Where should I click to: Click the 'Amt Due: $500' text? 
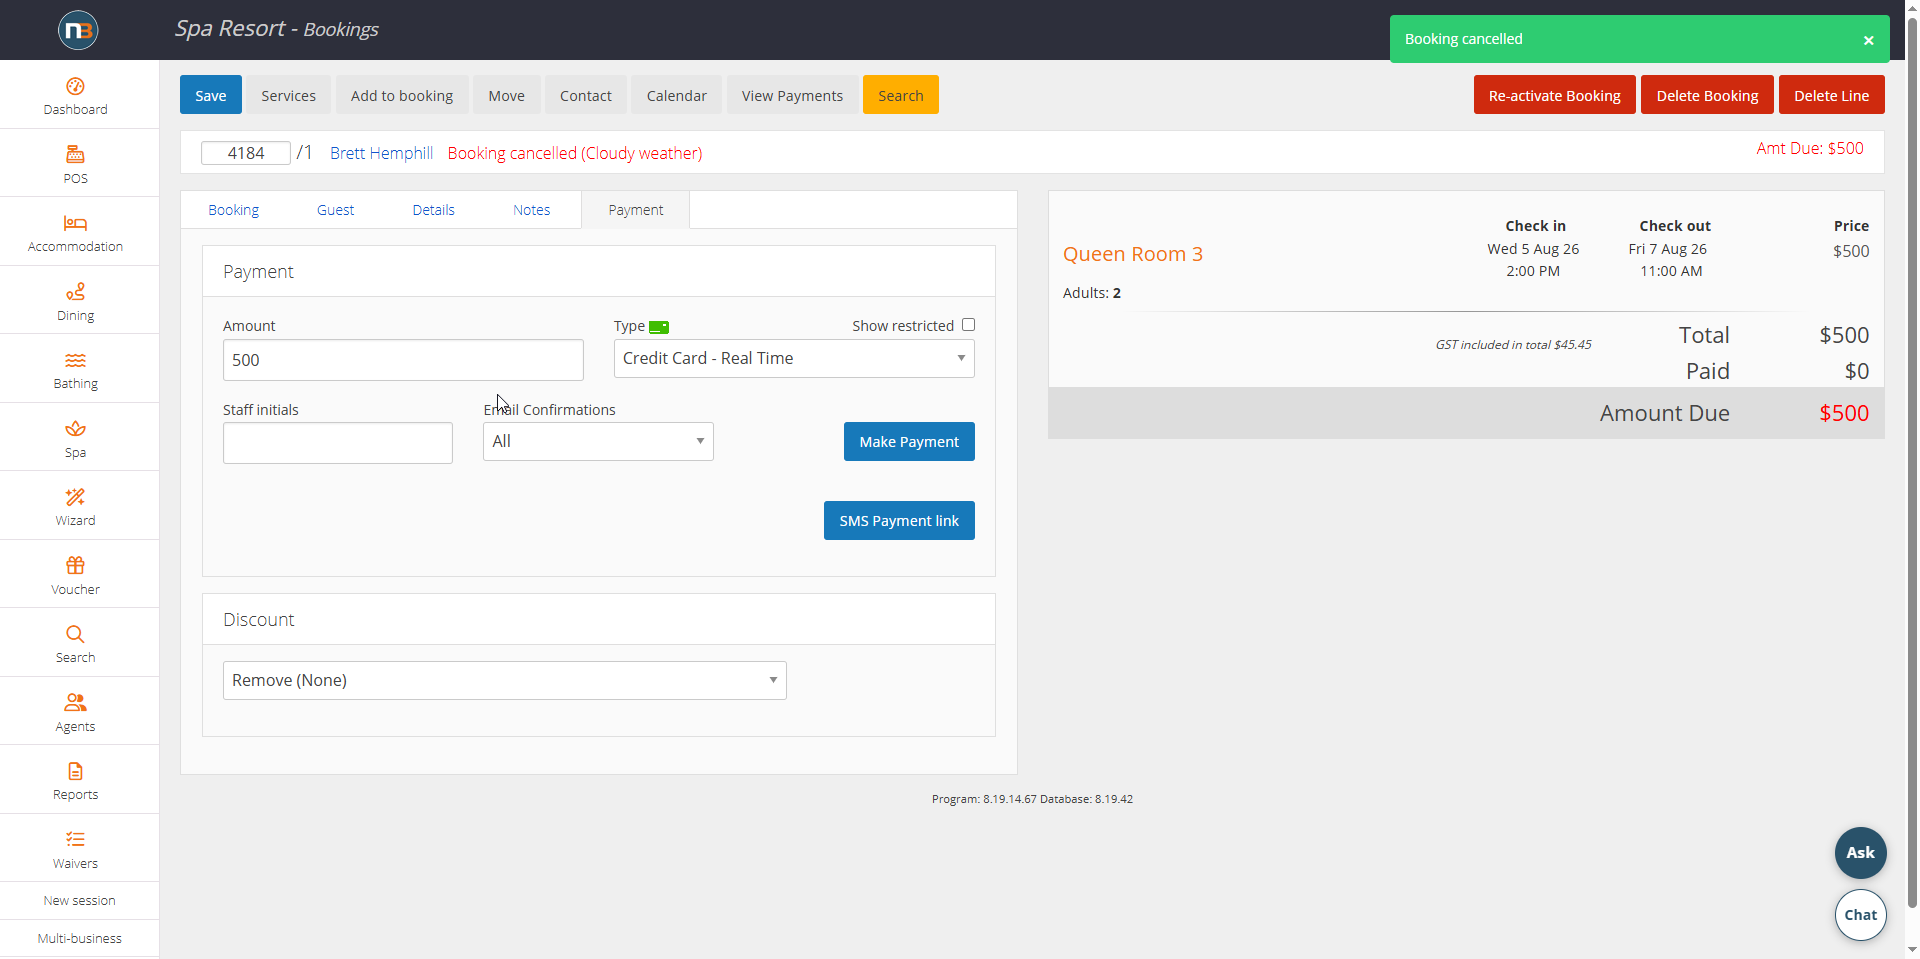point(1810,148)
